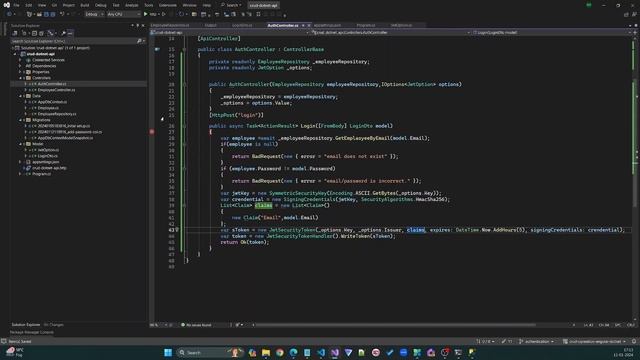Open the Tools menu

(149, 5)
